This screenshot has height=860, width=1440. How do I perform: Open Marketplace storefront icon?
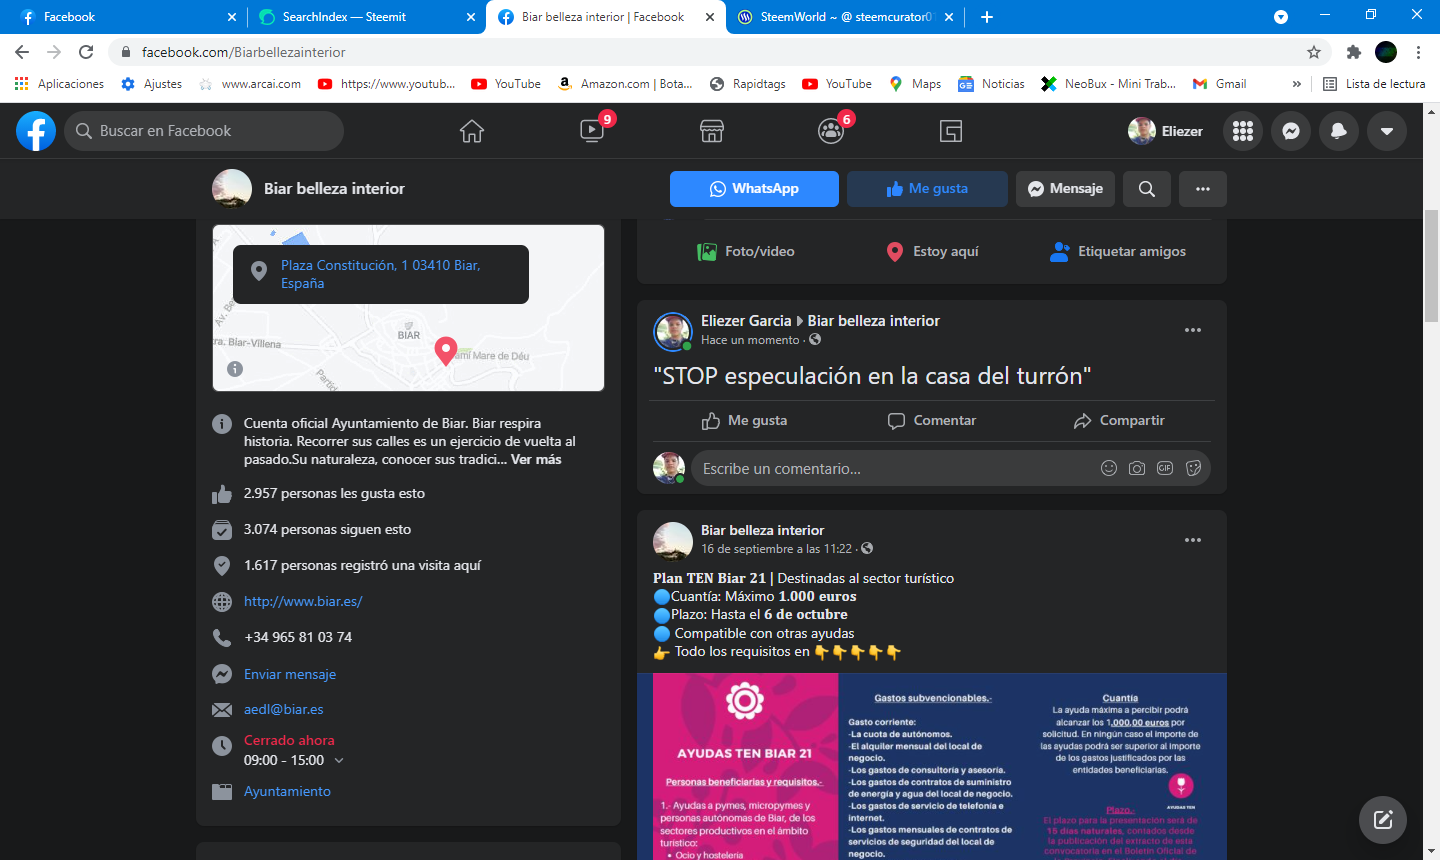[x=712, y=131]
